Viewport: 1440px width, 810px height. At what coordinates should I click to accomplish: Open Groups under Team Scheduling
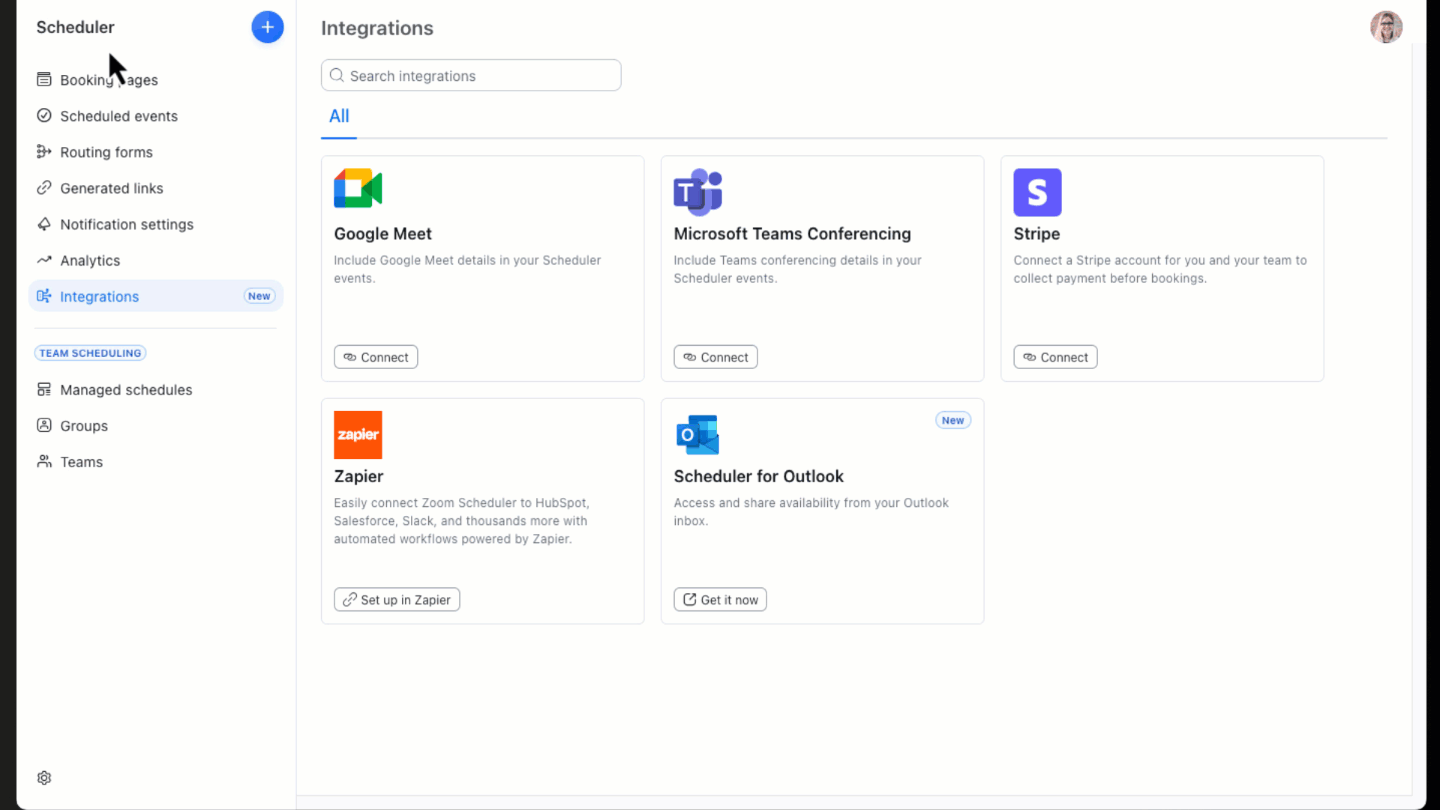pyautogui.click(x=156, y=426)
